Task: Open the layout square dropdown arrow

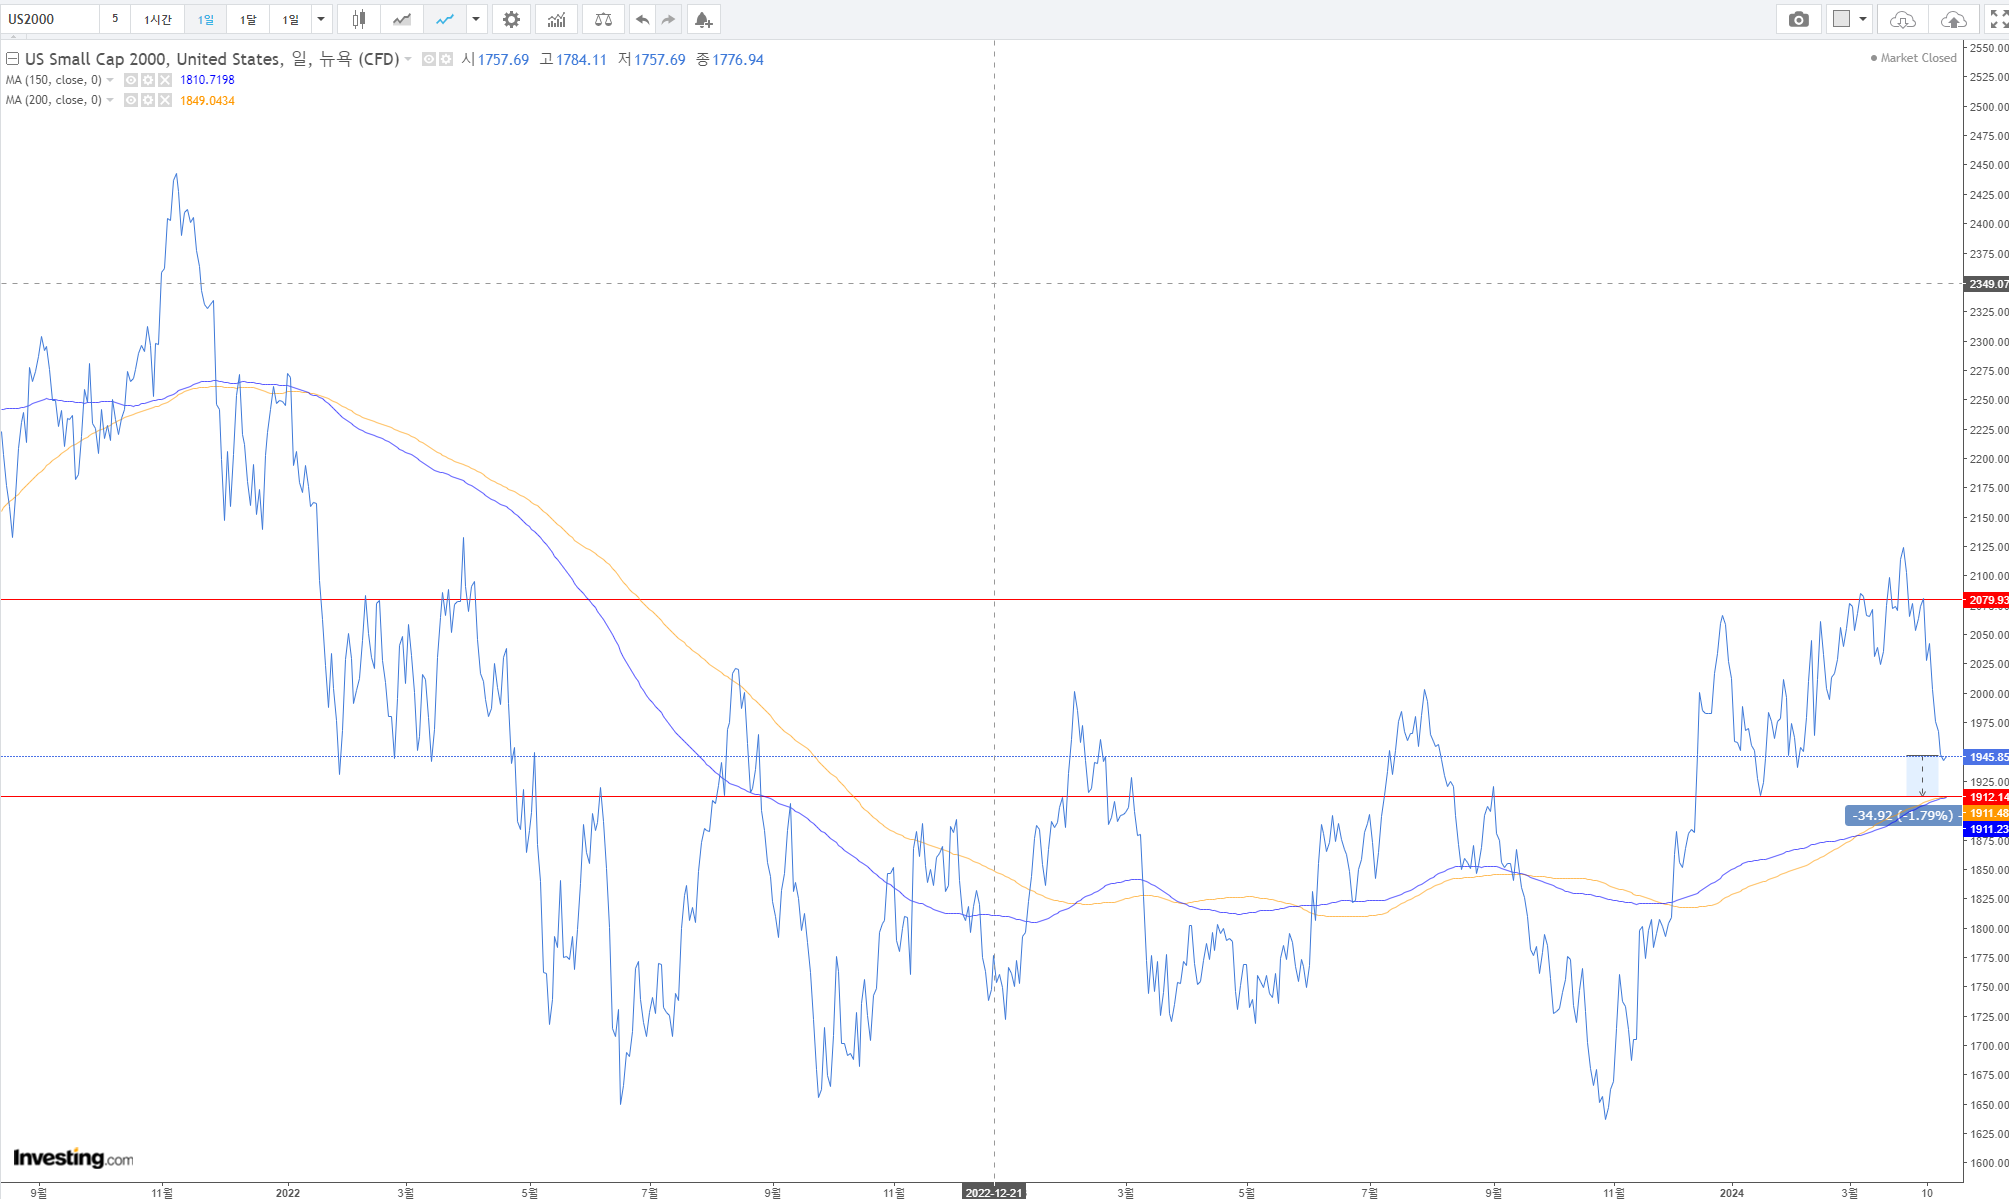Action: click(x=1863, y=19)
